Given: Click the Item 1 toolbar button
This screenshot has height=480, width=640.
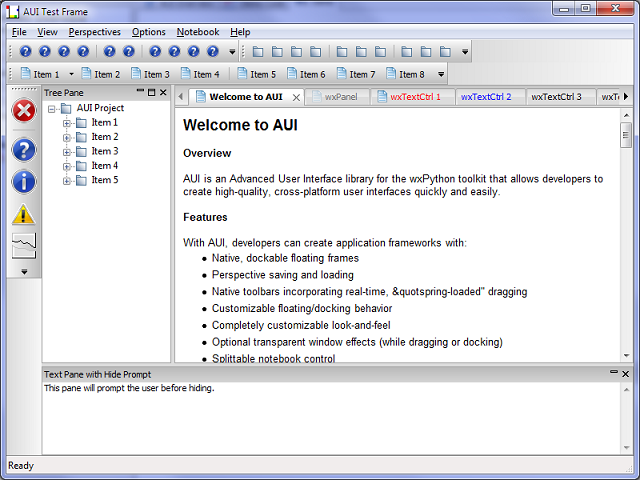Looking at the screenshot, I should pyautogui.click(x=40, y=74).
